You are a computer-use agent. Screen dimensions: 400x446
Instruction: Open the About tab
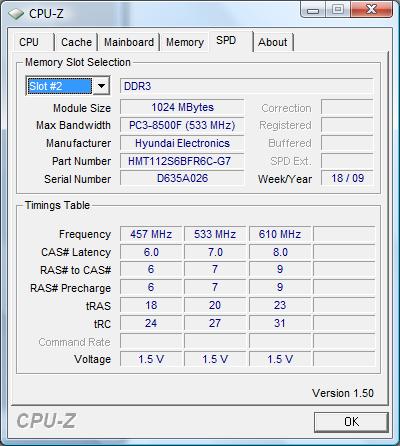tap(273, 42)
